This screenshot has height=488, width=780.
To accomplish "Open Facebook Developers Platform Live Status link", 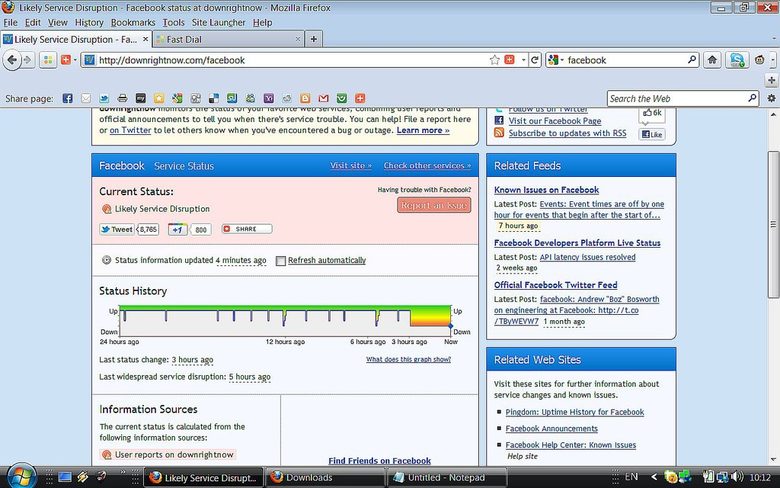I will point(577,243).
